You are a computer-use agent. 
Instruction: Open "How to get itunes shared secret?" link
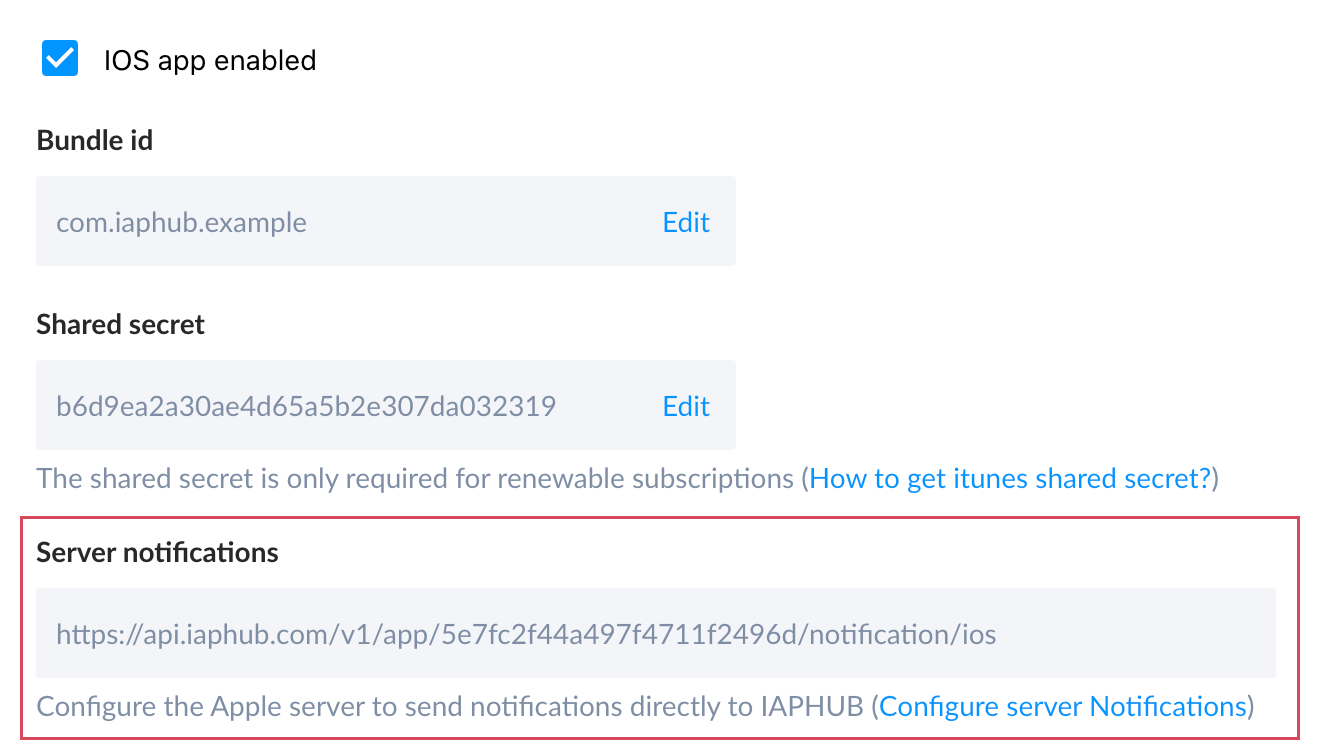click(1010, 479)
